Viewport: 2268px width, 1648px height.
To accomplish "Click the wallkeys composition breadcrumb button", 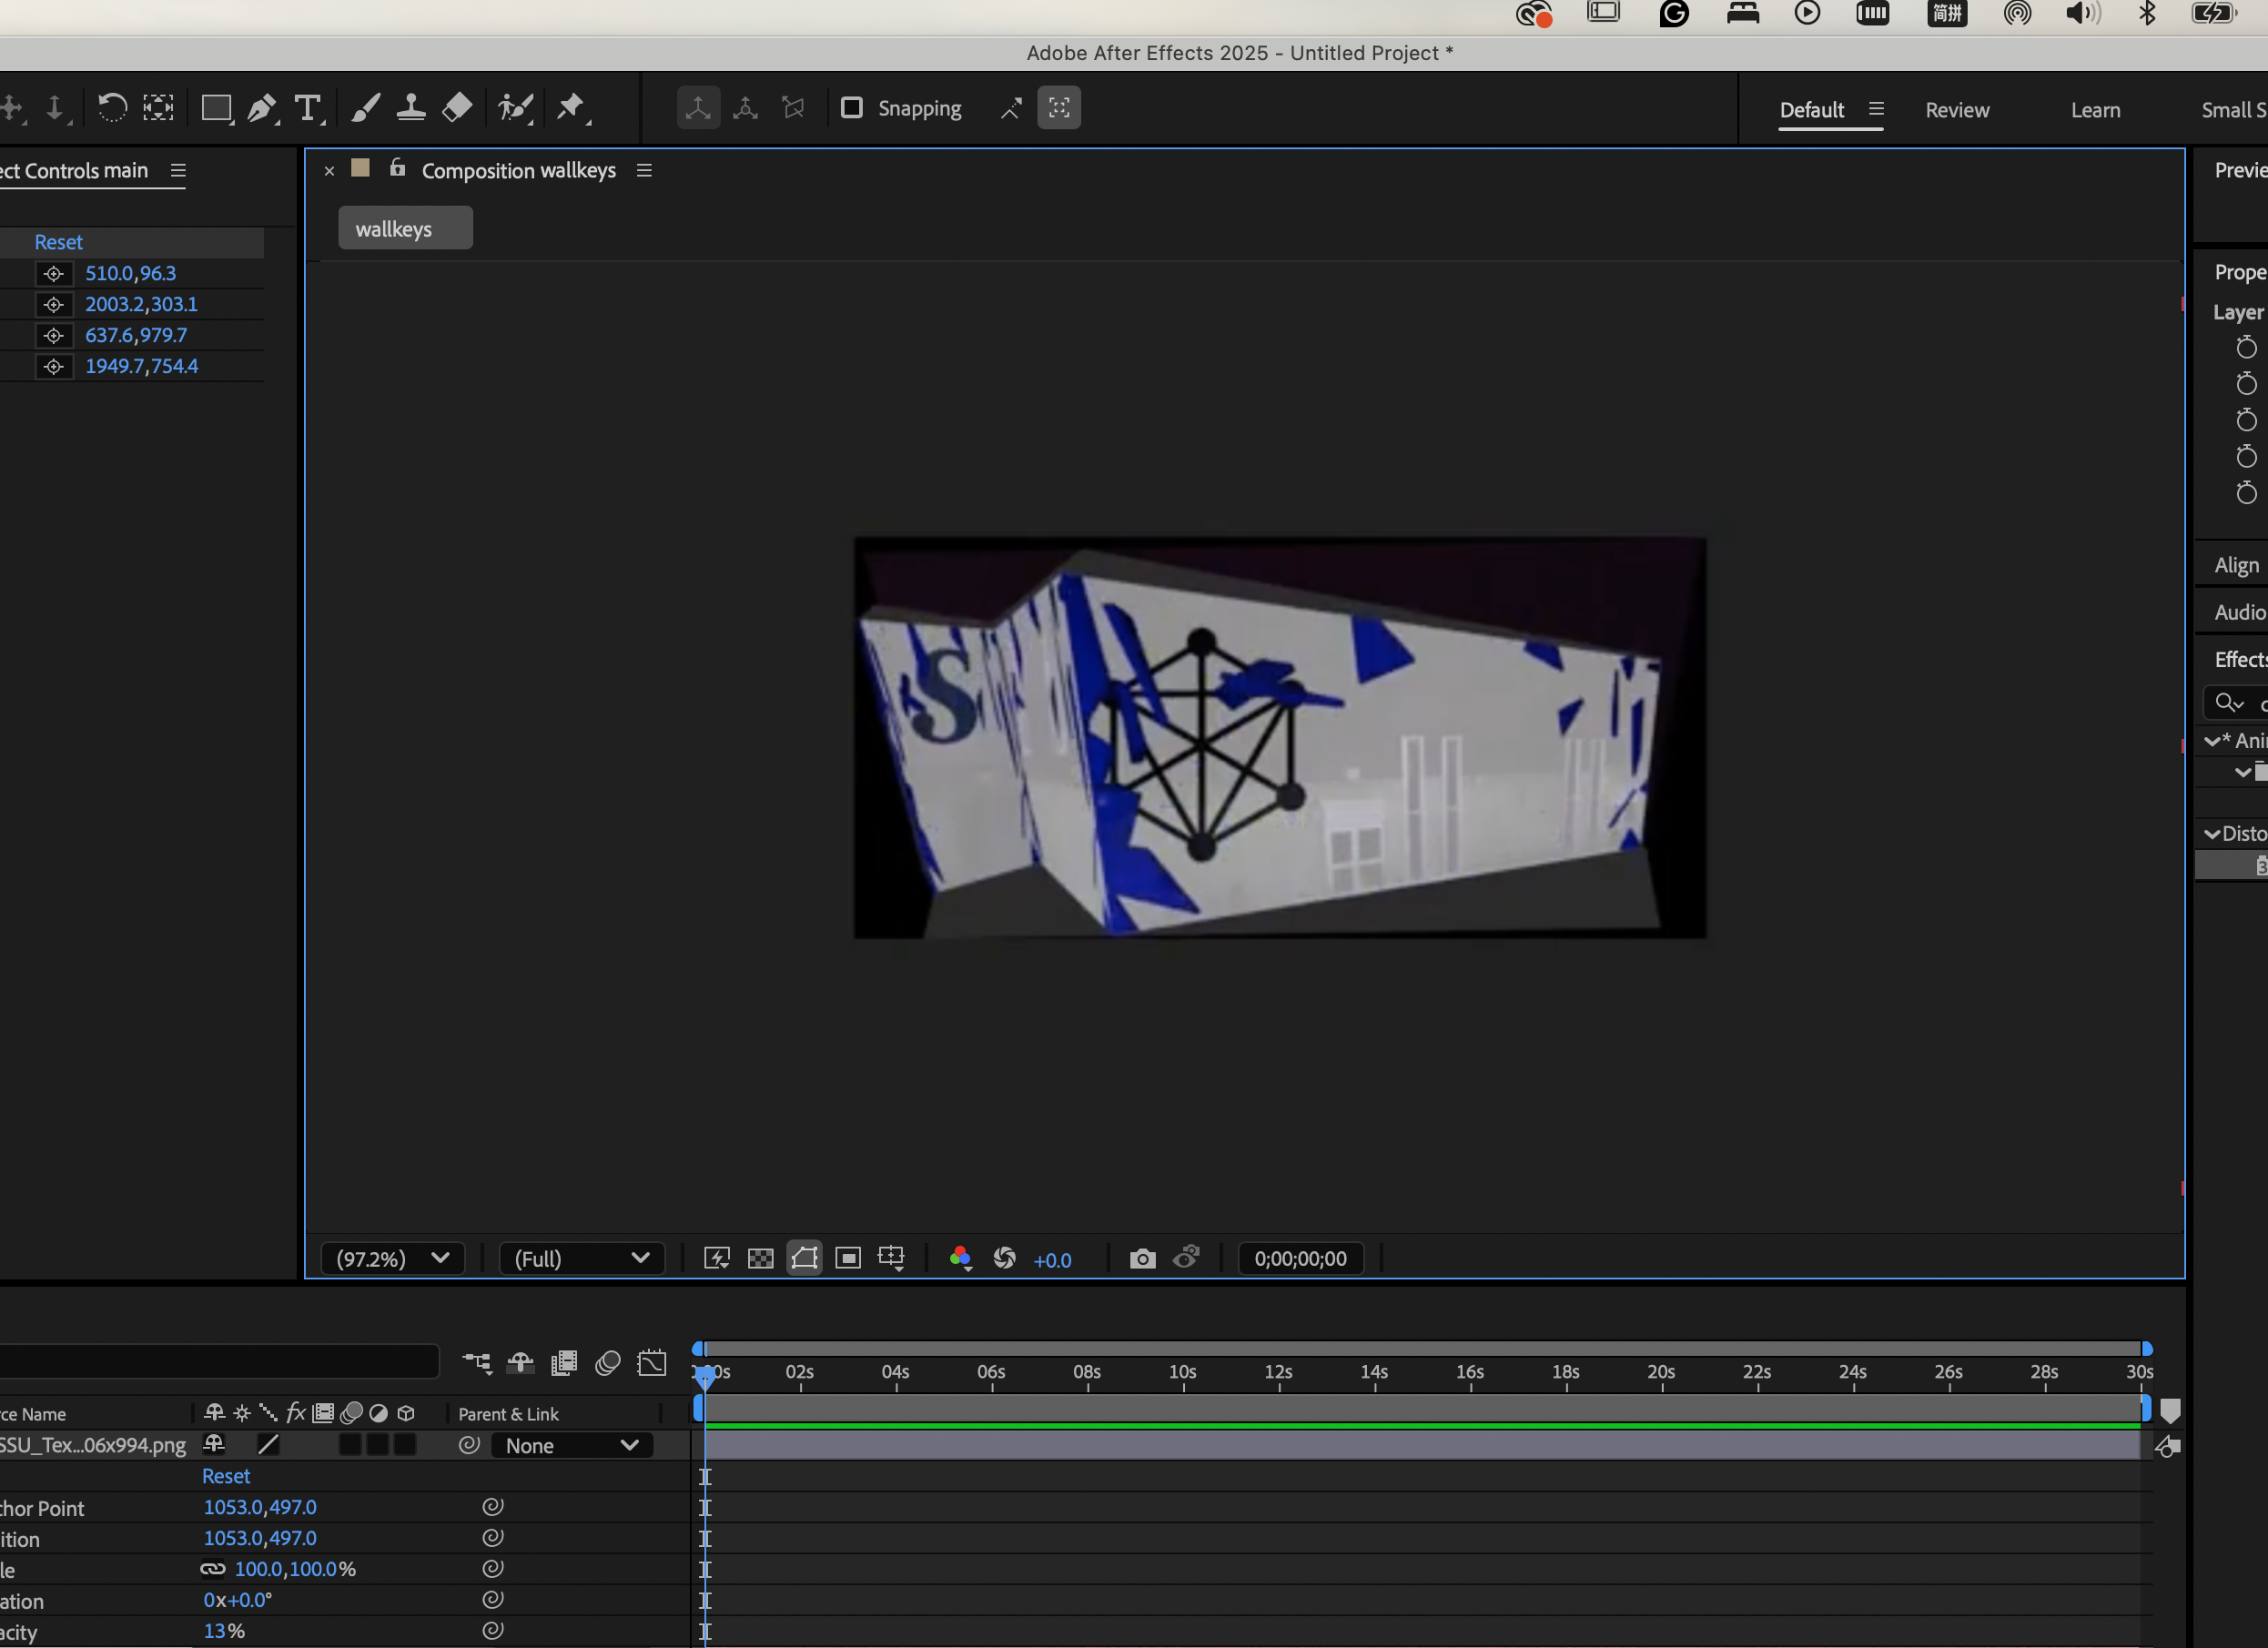I will 404,229.
